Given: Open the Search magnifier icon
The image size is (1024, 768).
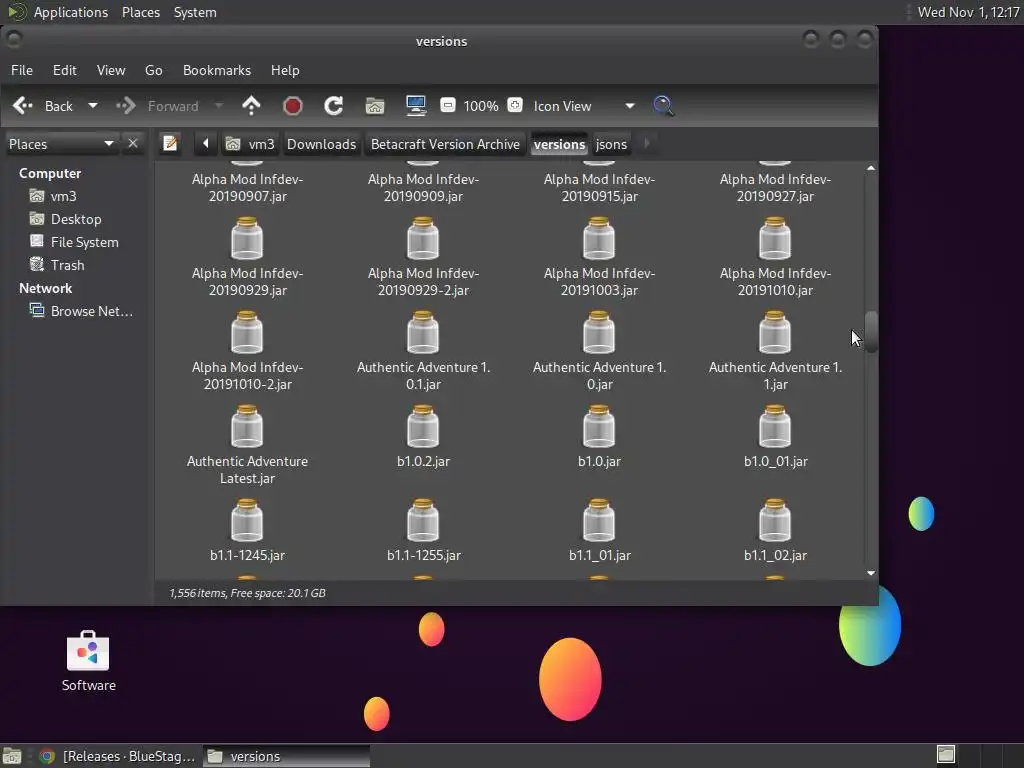Looking at the screenshot, I should pos(664,106).
